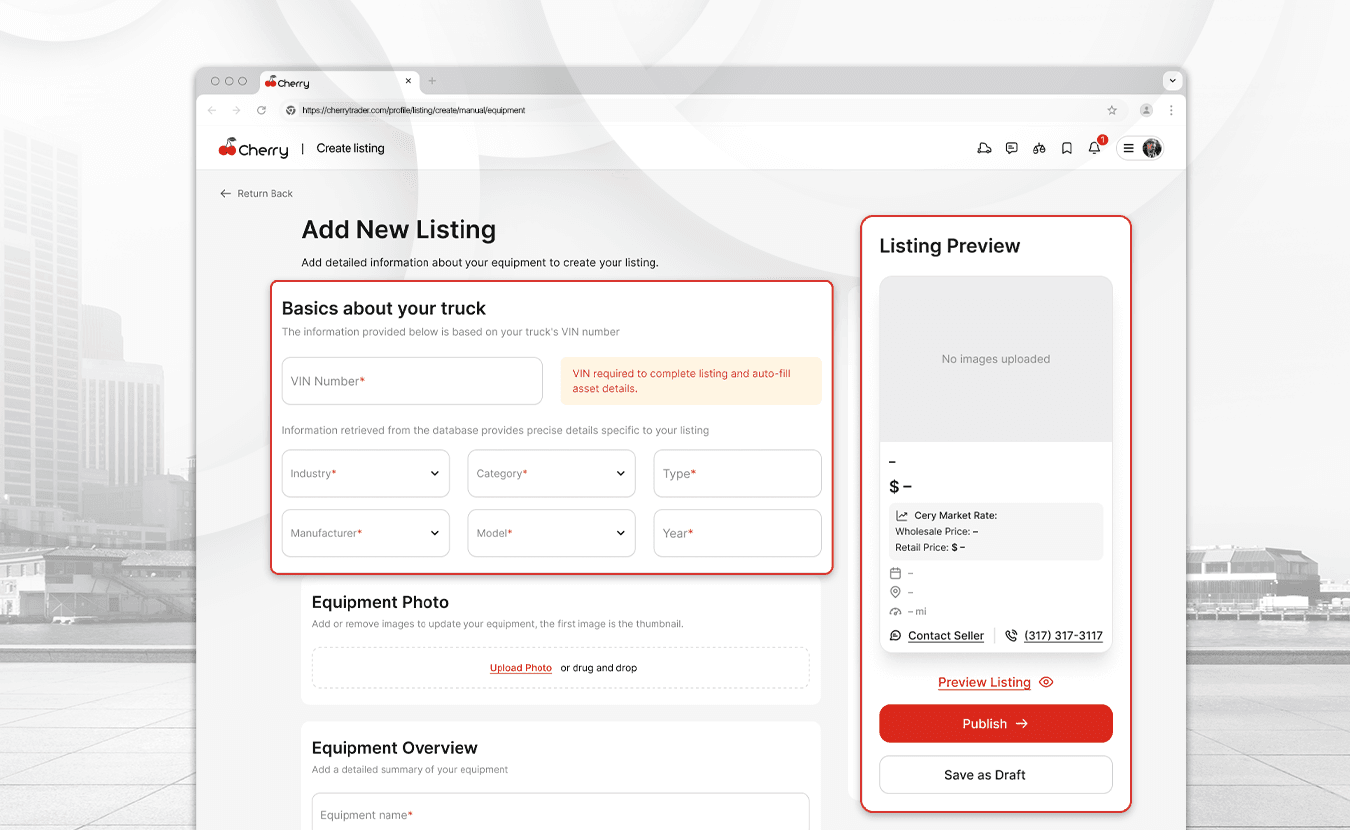This screenshot has height=830, width=1350.
Task: Click the eye icon beside Preview Listing
Action: coord(1046,682)
